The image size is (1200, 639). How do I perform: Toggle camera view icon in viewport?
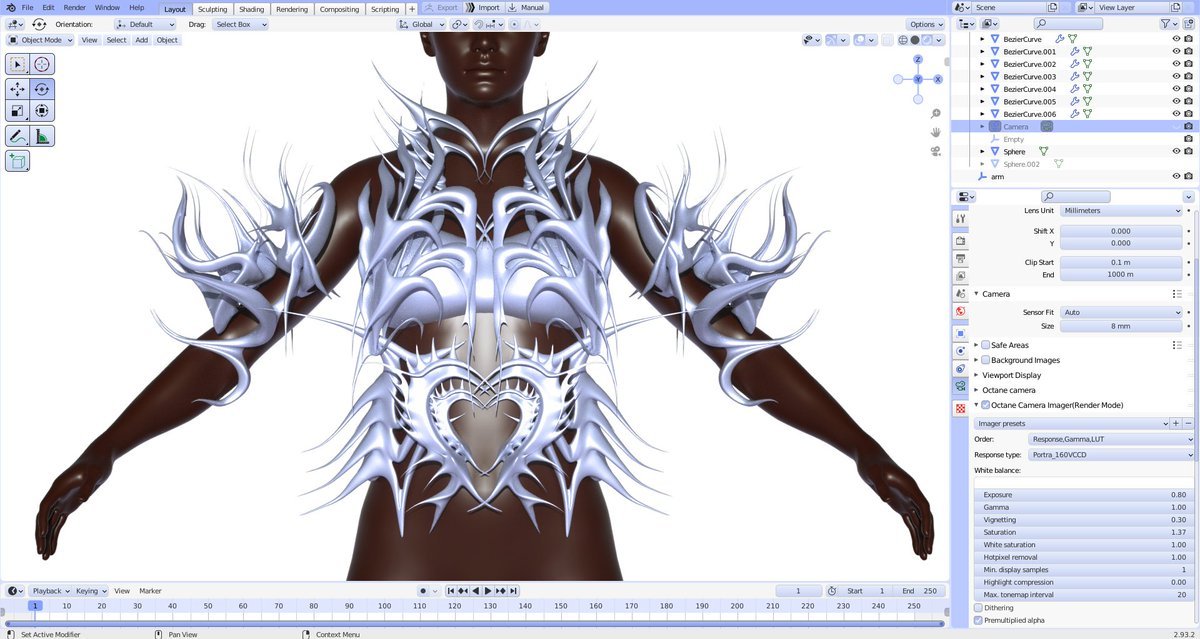936,151
